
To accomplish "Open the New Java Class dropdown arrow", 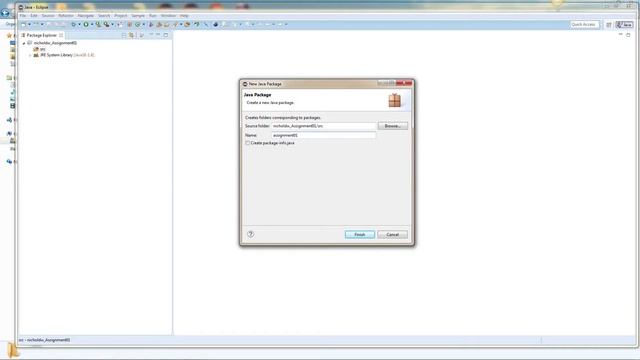I will pos(143,24).
